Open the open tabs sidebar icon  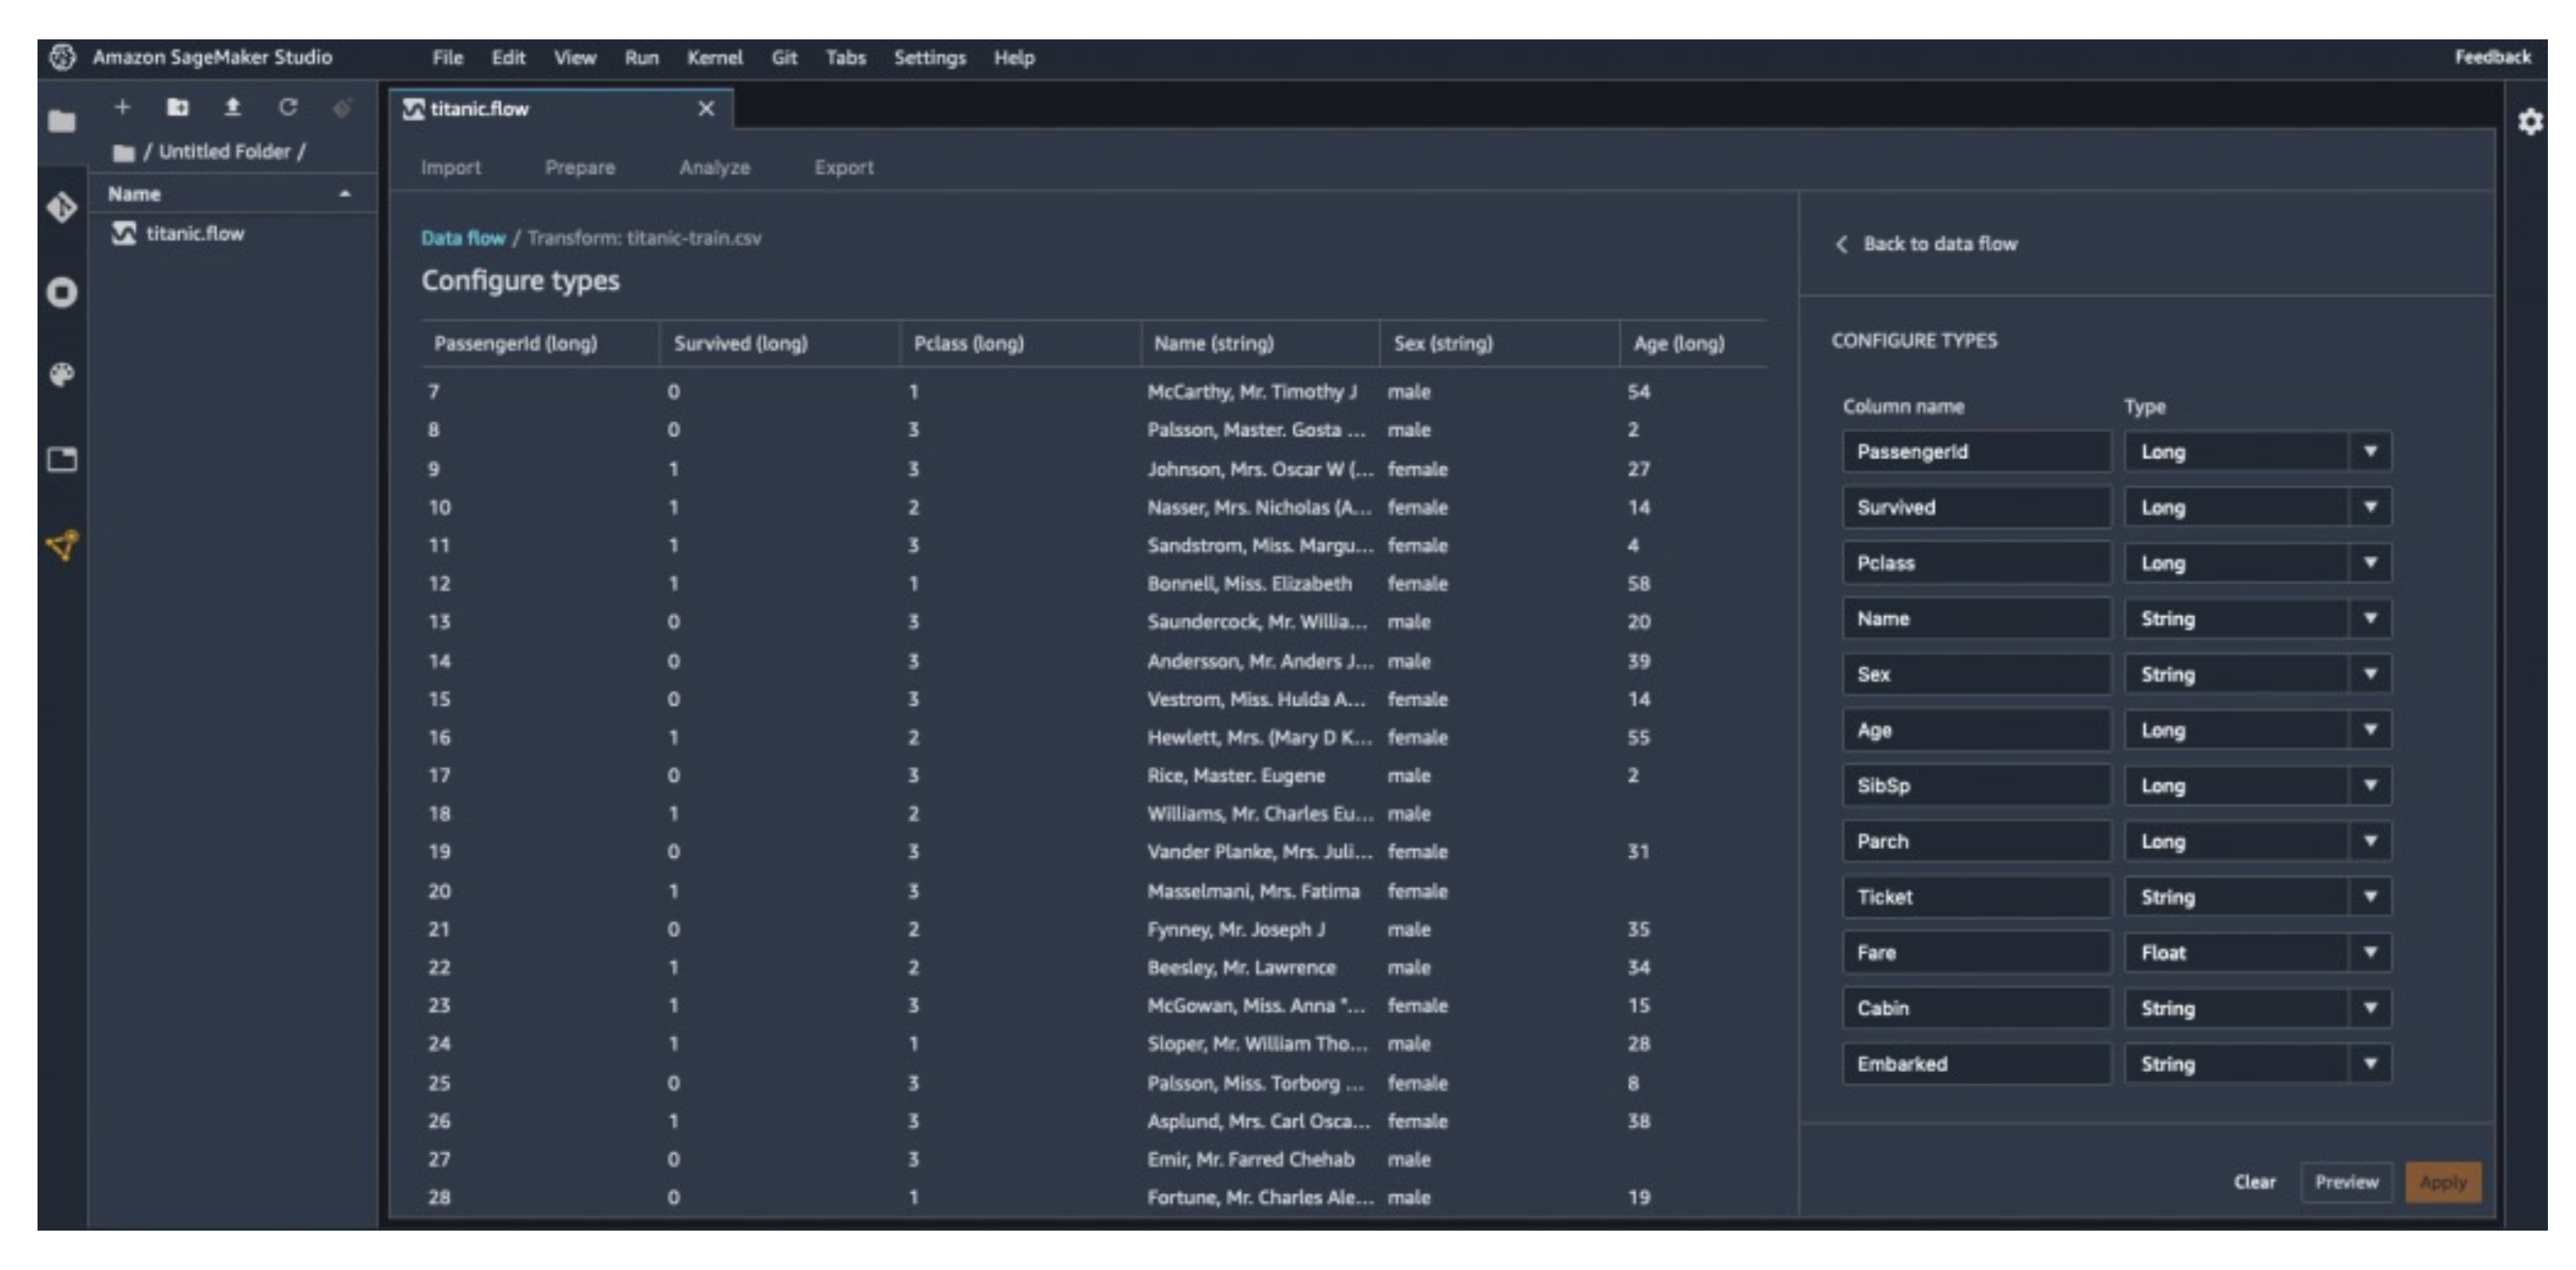tap(62, 459)
